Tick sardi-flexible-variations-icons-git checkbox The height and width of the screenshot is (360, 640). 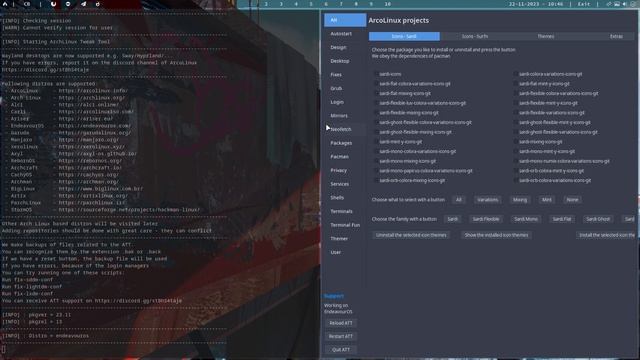(516, 113)
